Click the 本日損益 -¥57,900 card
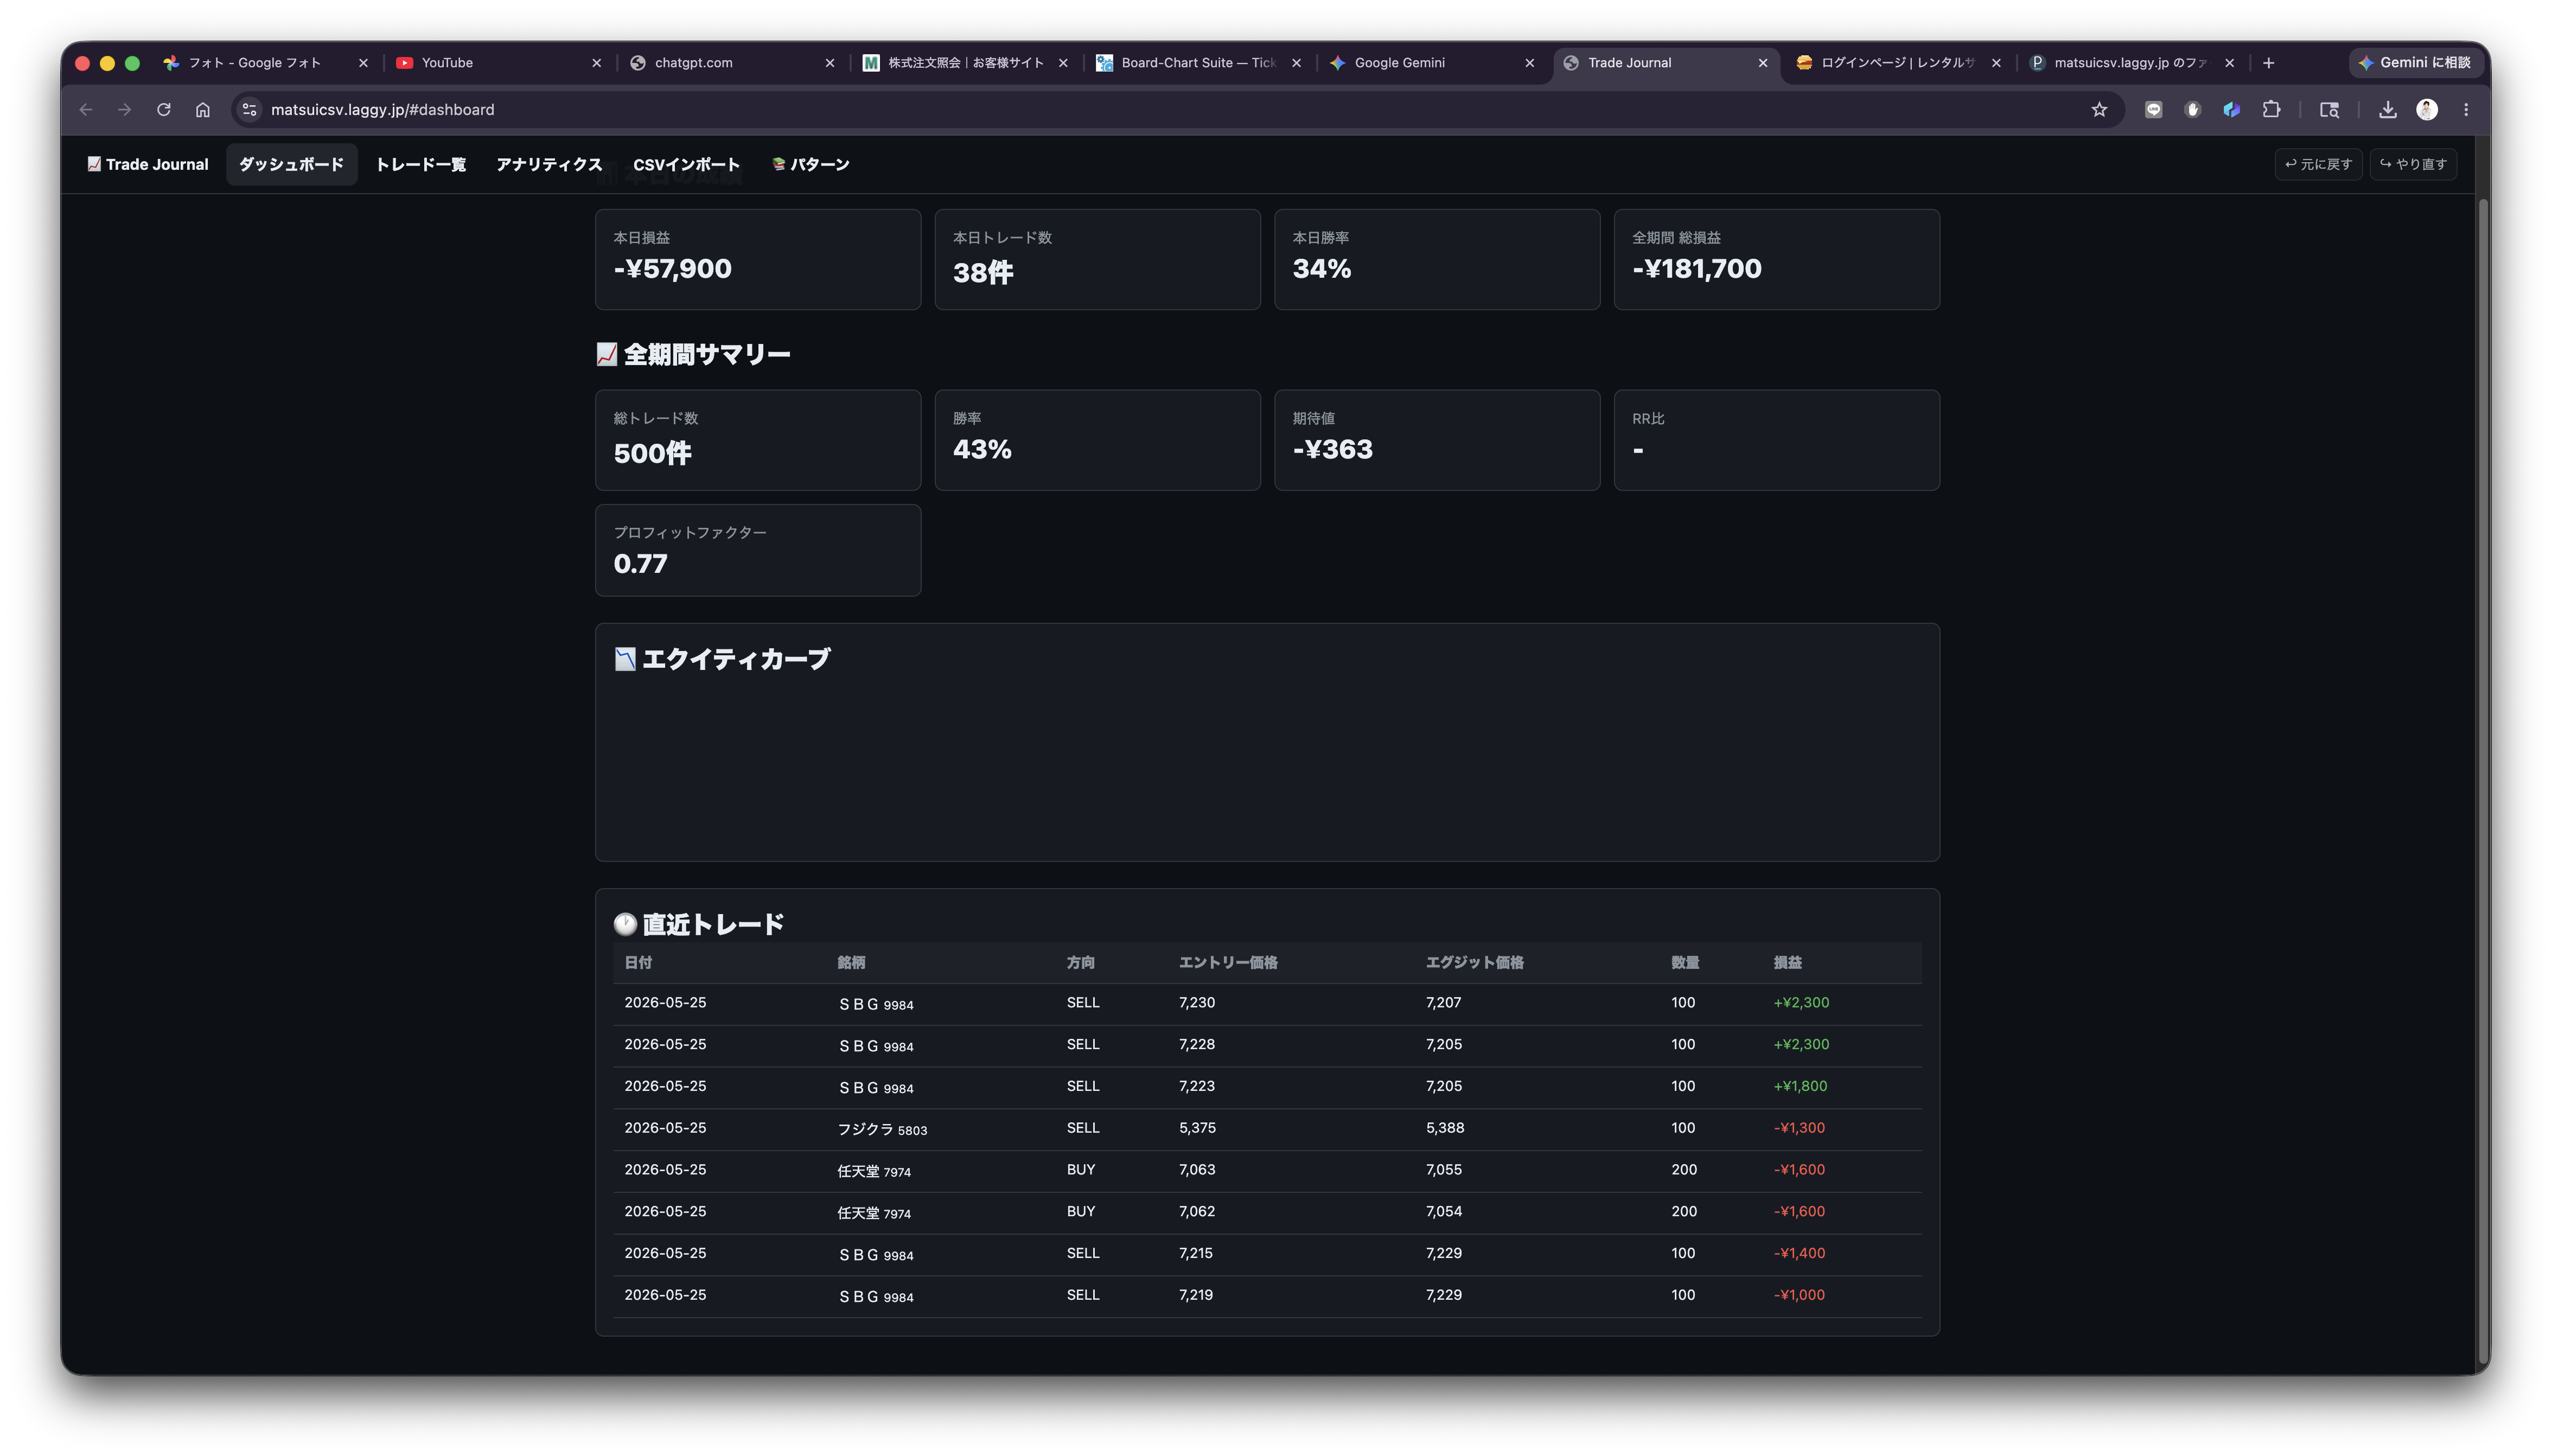The image size is (2552, 1456). pos(758,260)
